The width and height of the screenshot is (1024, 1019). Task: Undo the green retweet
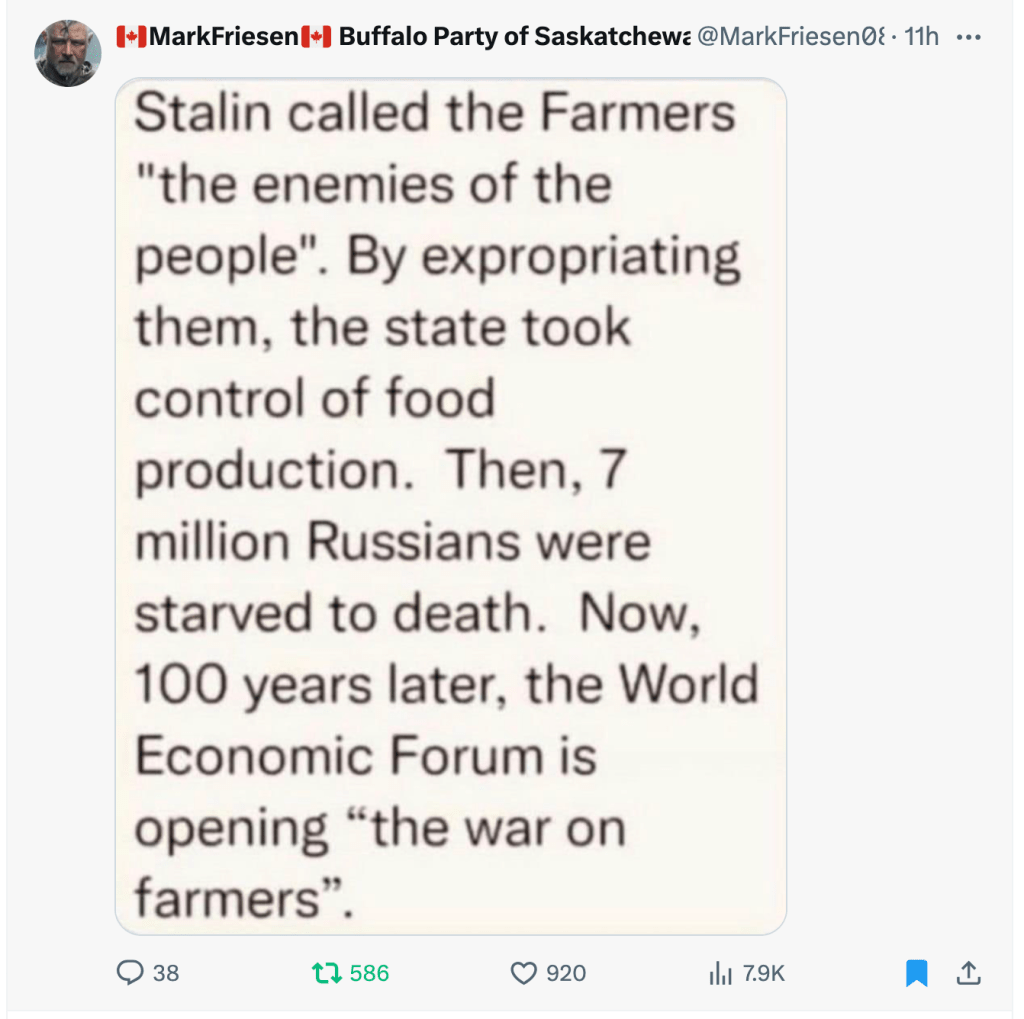[x=324, y=972]
